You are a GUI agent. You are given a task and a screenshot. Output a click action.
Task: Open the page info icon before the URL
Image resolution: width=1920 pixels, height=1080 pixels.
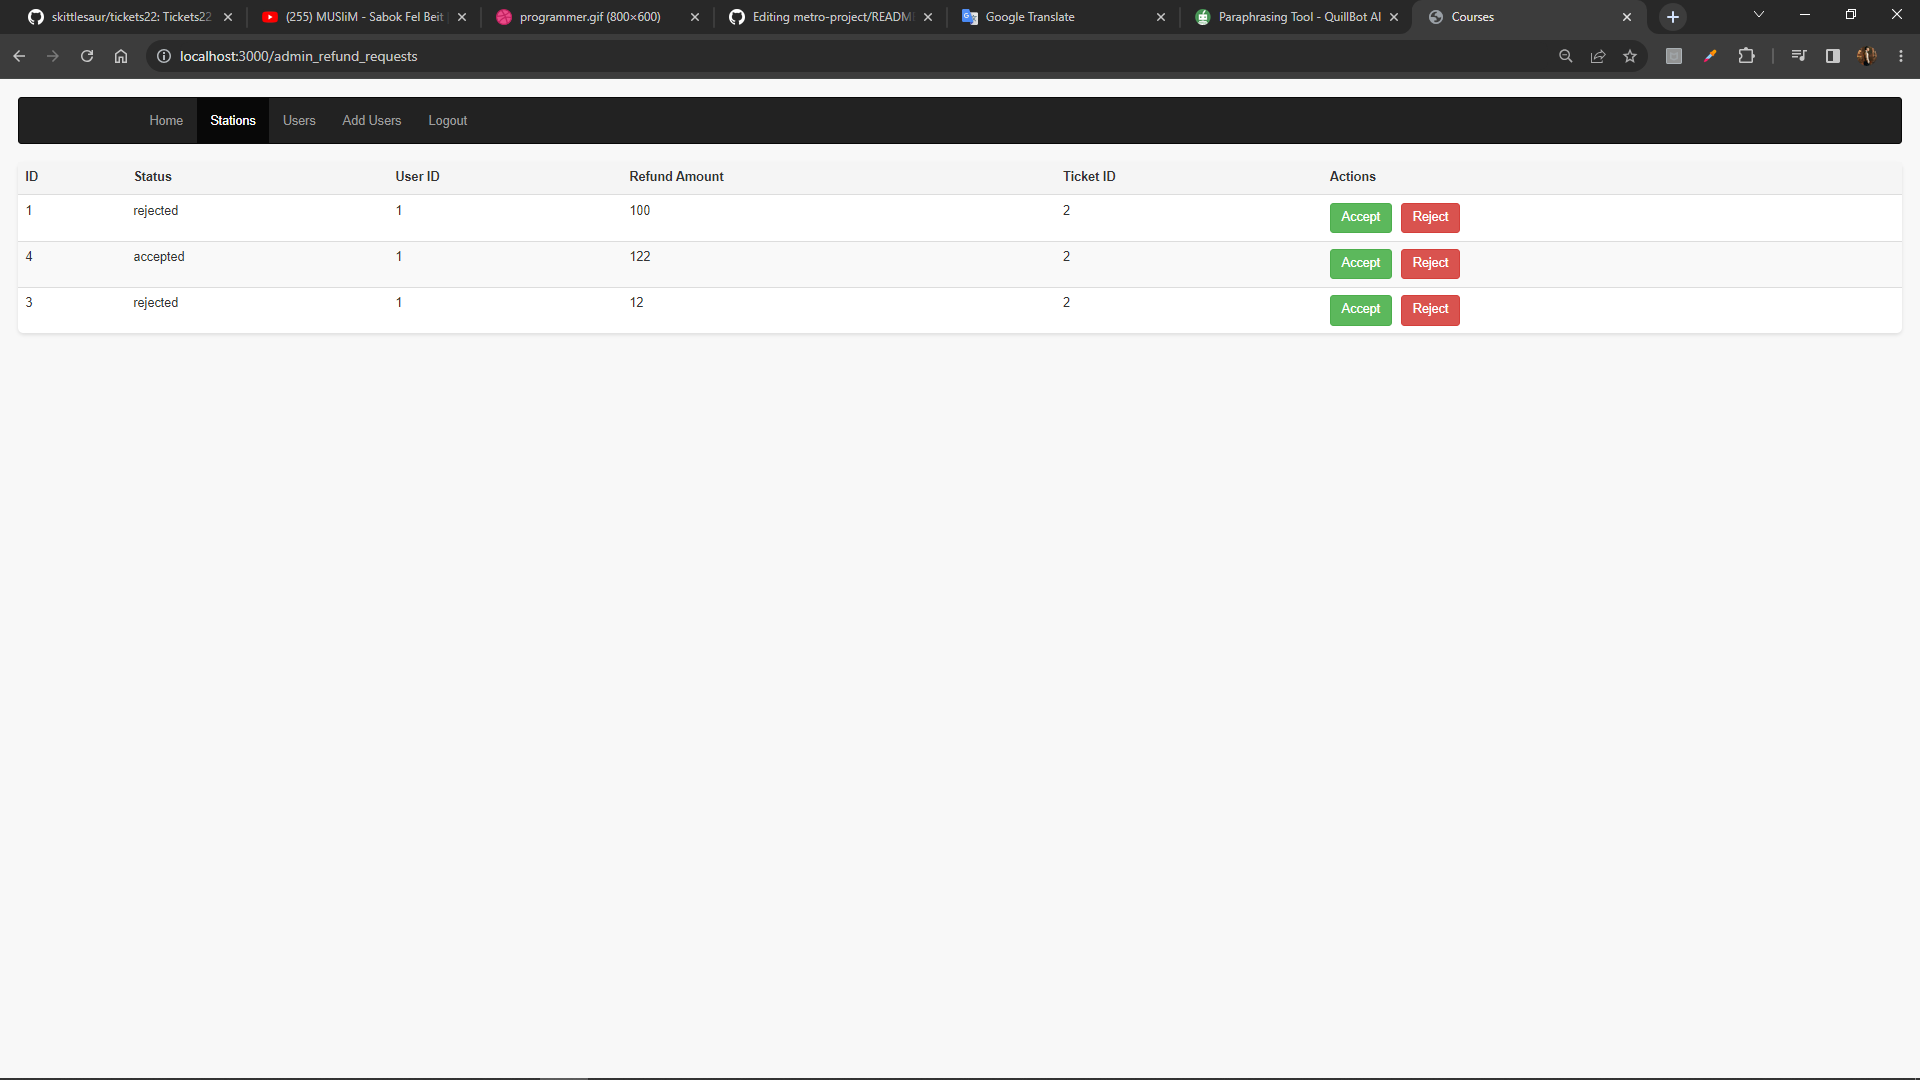point(164,56)
